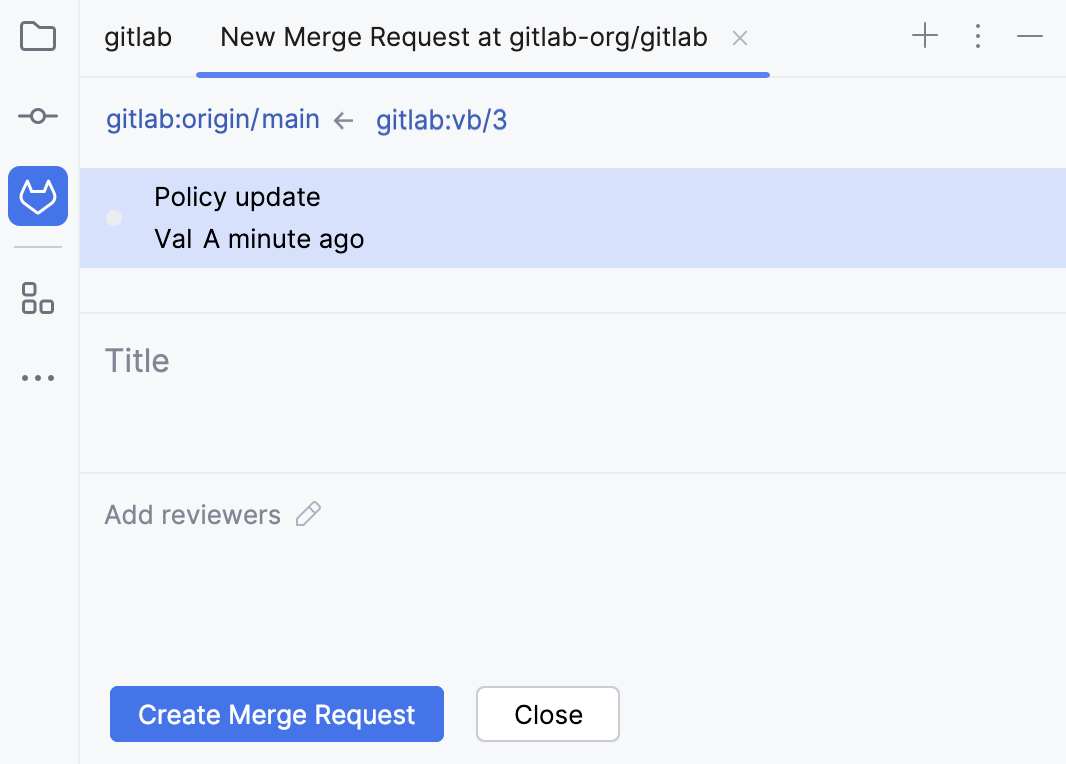This screenshot has height=764, width=1066.
Task: Open the More Tool Windows icon
Action: pyautogui.click(x=37, y=377)
